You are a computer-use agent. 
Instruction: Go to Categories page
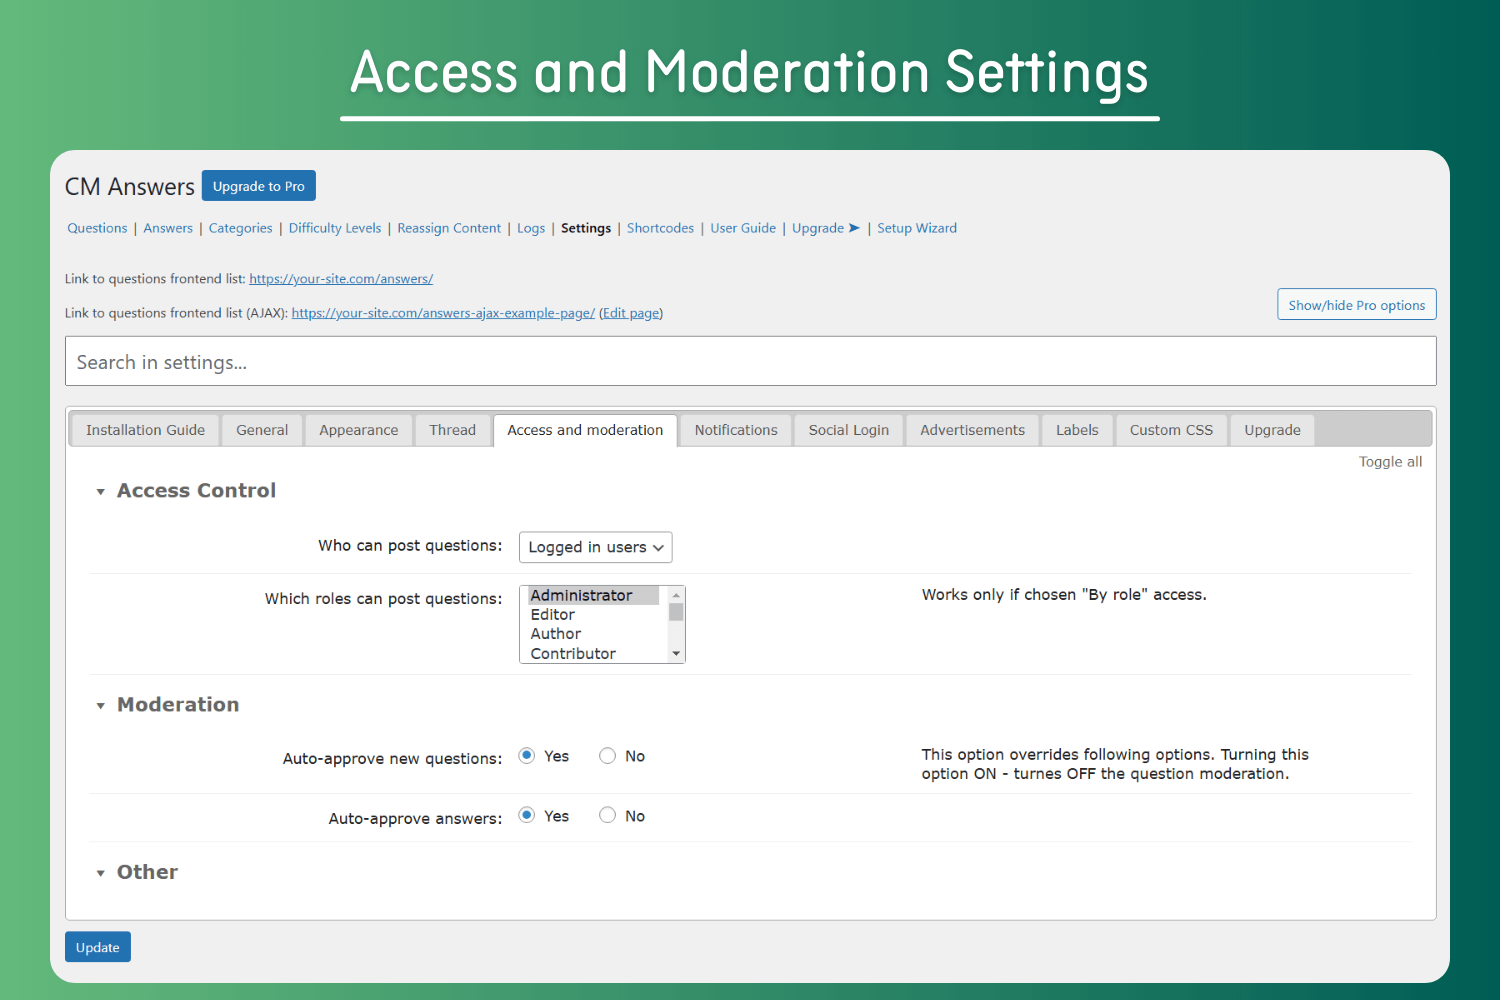click(x=240, y=228)
